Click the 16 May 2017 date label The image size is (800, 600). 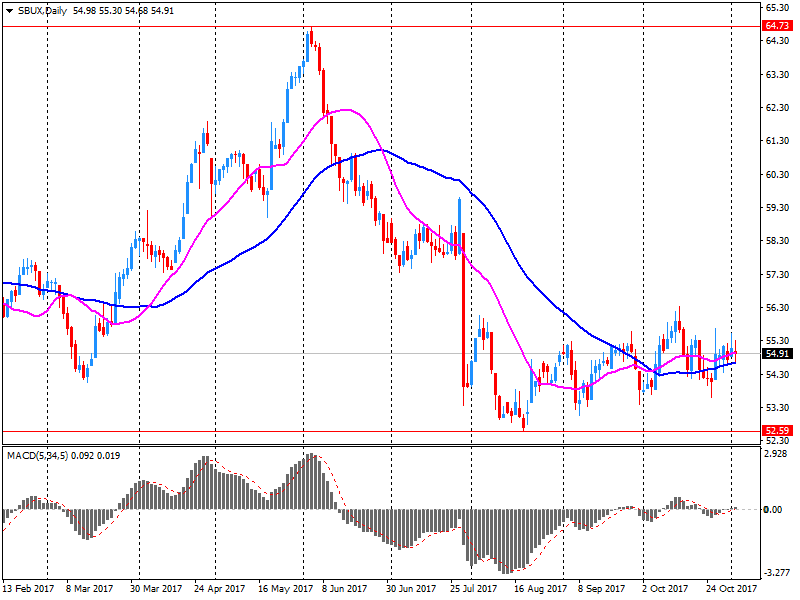tap(286, 589)
